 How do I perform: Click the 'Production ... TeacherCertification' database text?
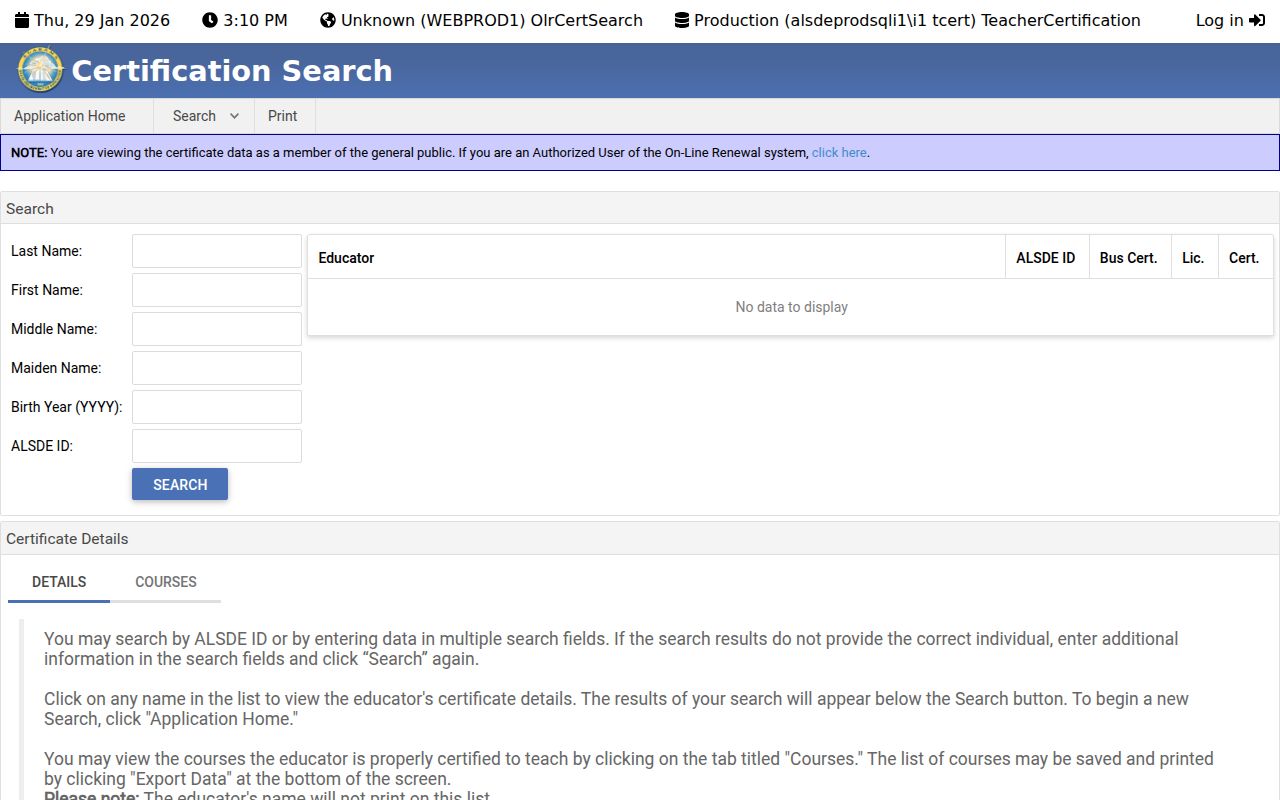click(x=917, y=20)
